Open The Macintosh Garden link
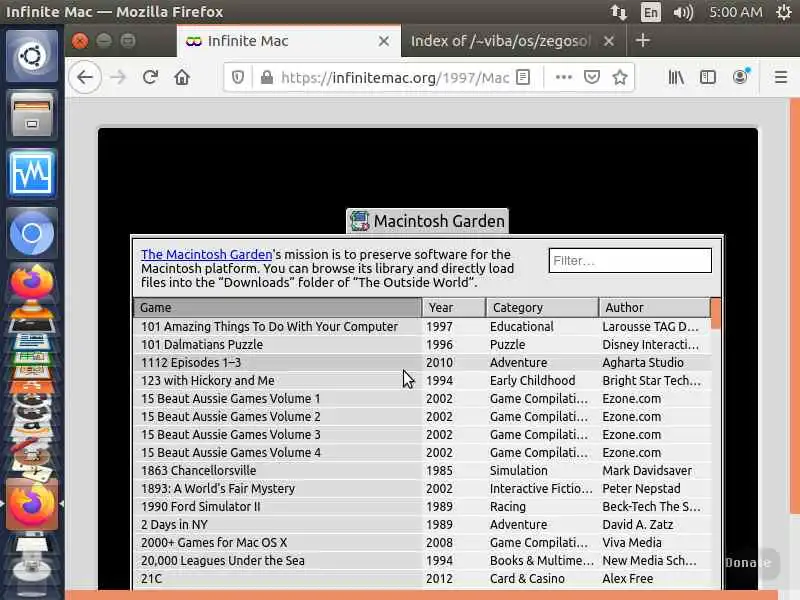 (x=207, y=254)
